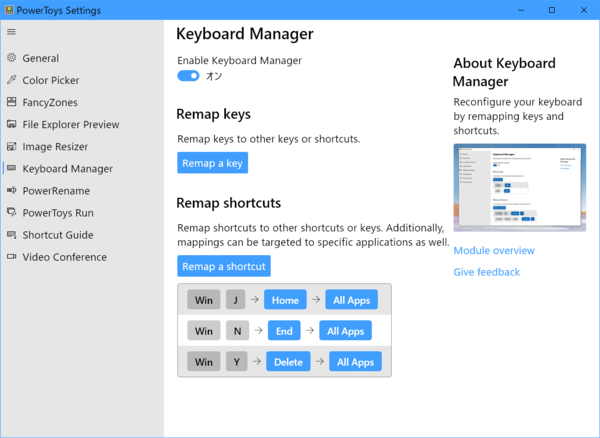Viewport: 600px width, 438px height.
Task: Click the Shortcut Guide icon
Action: coord(11,234)
